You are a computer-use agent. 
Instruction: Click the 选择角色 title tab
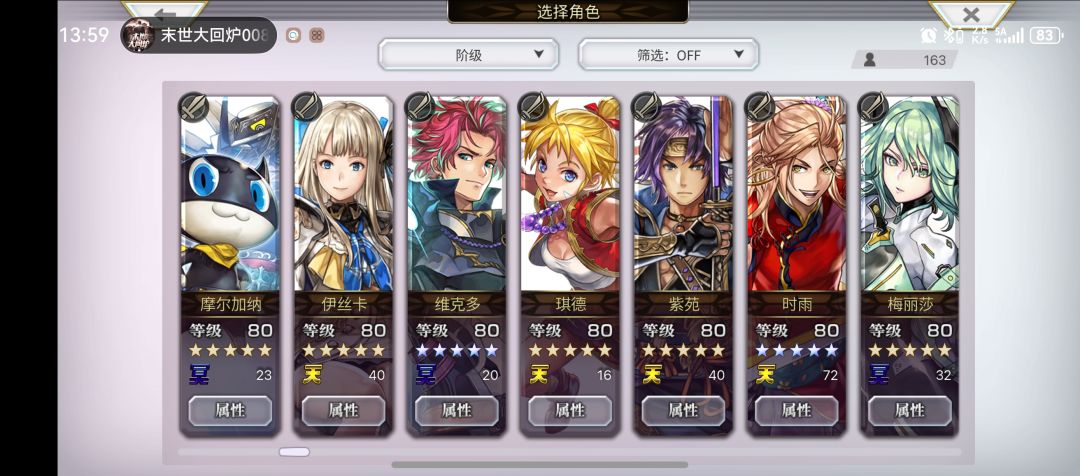568,12
